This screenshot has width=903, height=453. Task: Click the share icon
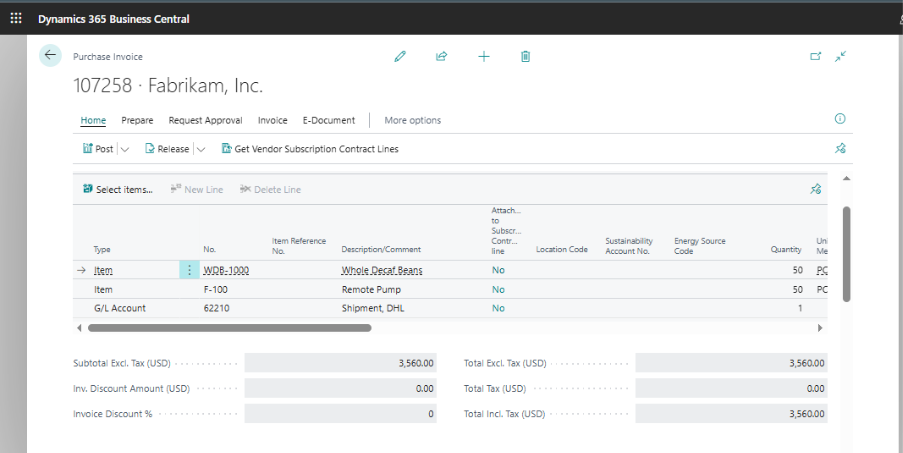click(x=441, y=57)
